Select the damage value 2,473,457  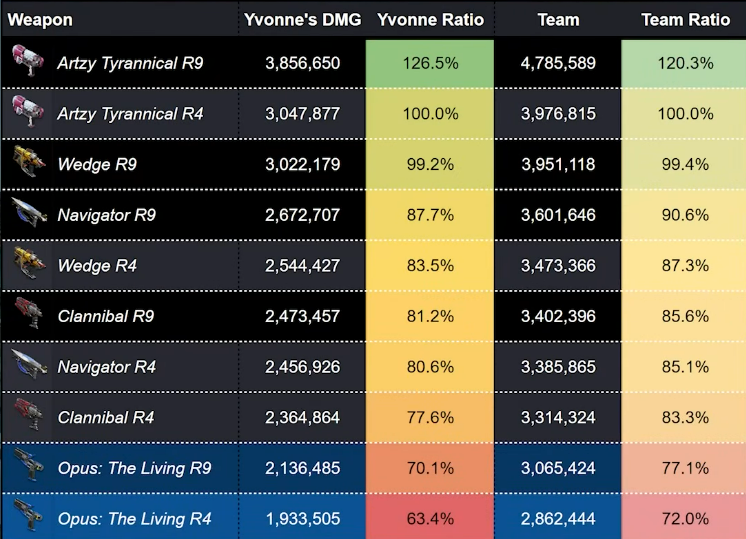303,316
